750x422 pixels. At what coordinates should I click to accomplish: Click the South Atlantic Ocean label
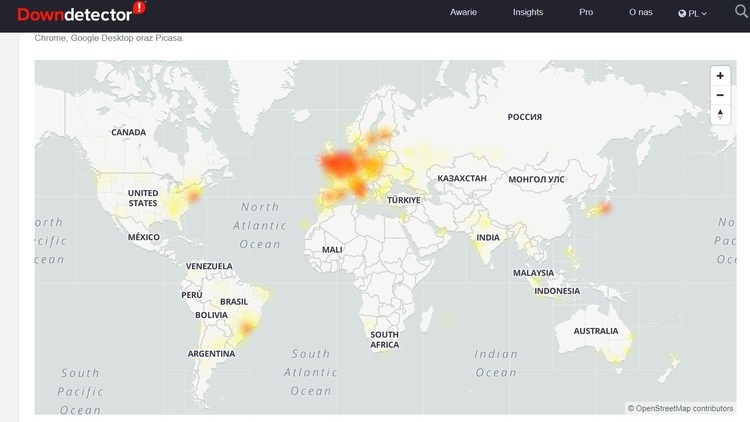[x=311, y=372]
